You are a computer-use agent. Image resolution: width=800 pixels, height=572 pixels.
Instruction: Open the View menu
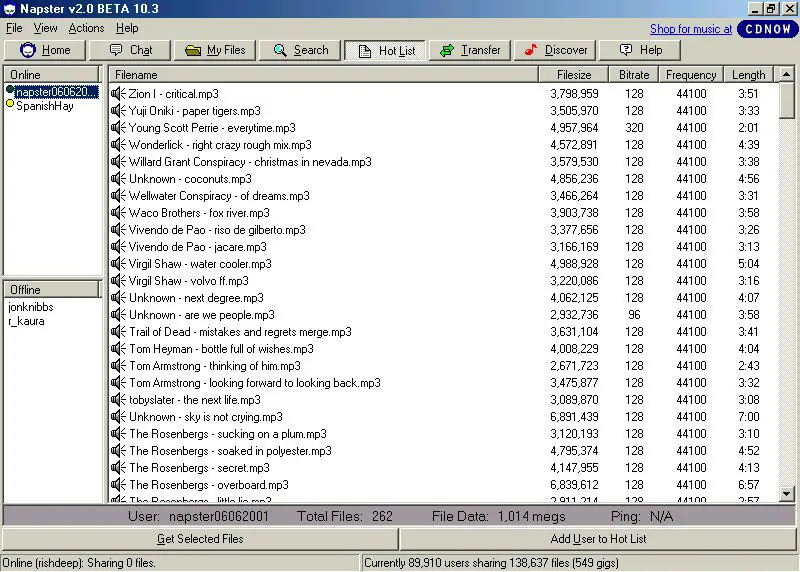45,28
